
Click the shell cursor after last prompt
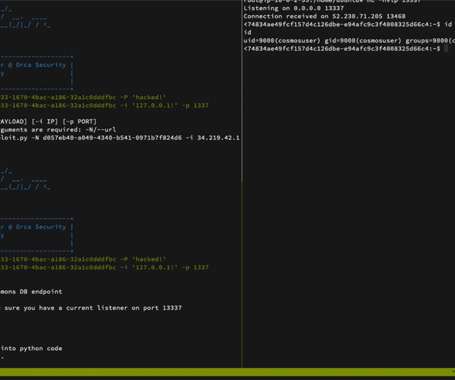pos(446,49)
